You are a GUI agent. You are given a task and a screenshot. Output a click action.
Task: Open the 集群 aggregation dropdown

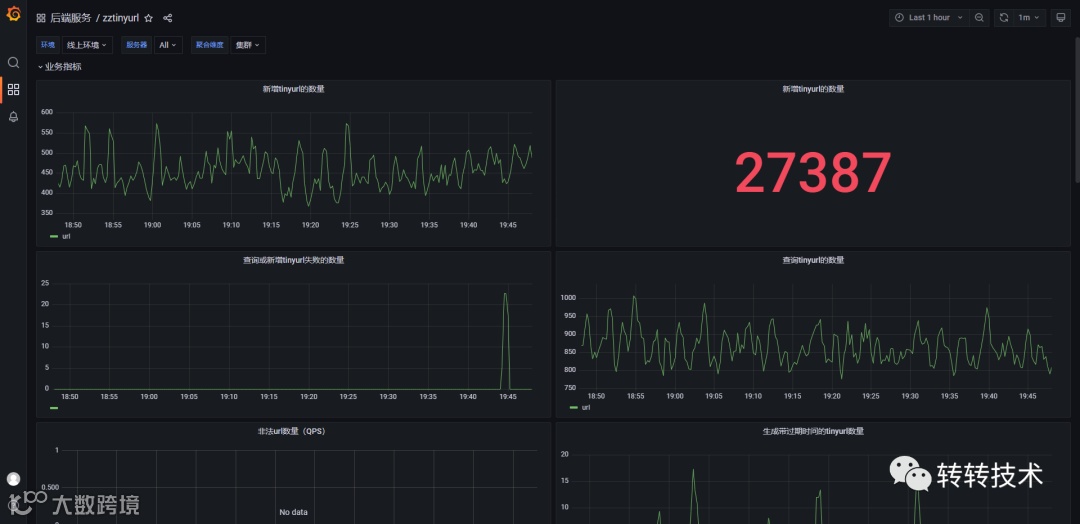click(x=248, y=45)
